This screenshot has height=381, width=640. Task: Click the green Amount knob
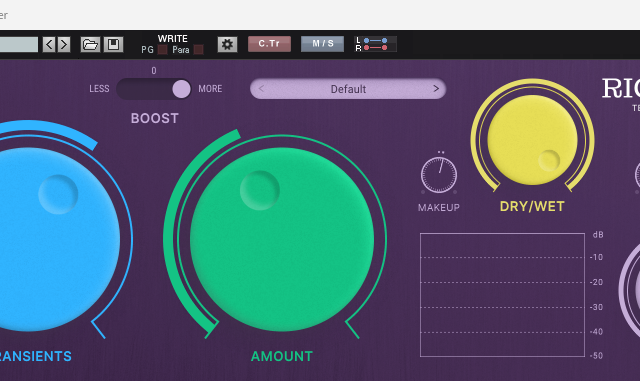click(282, 239)
